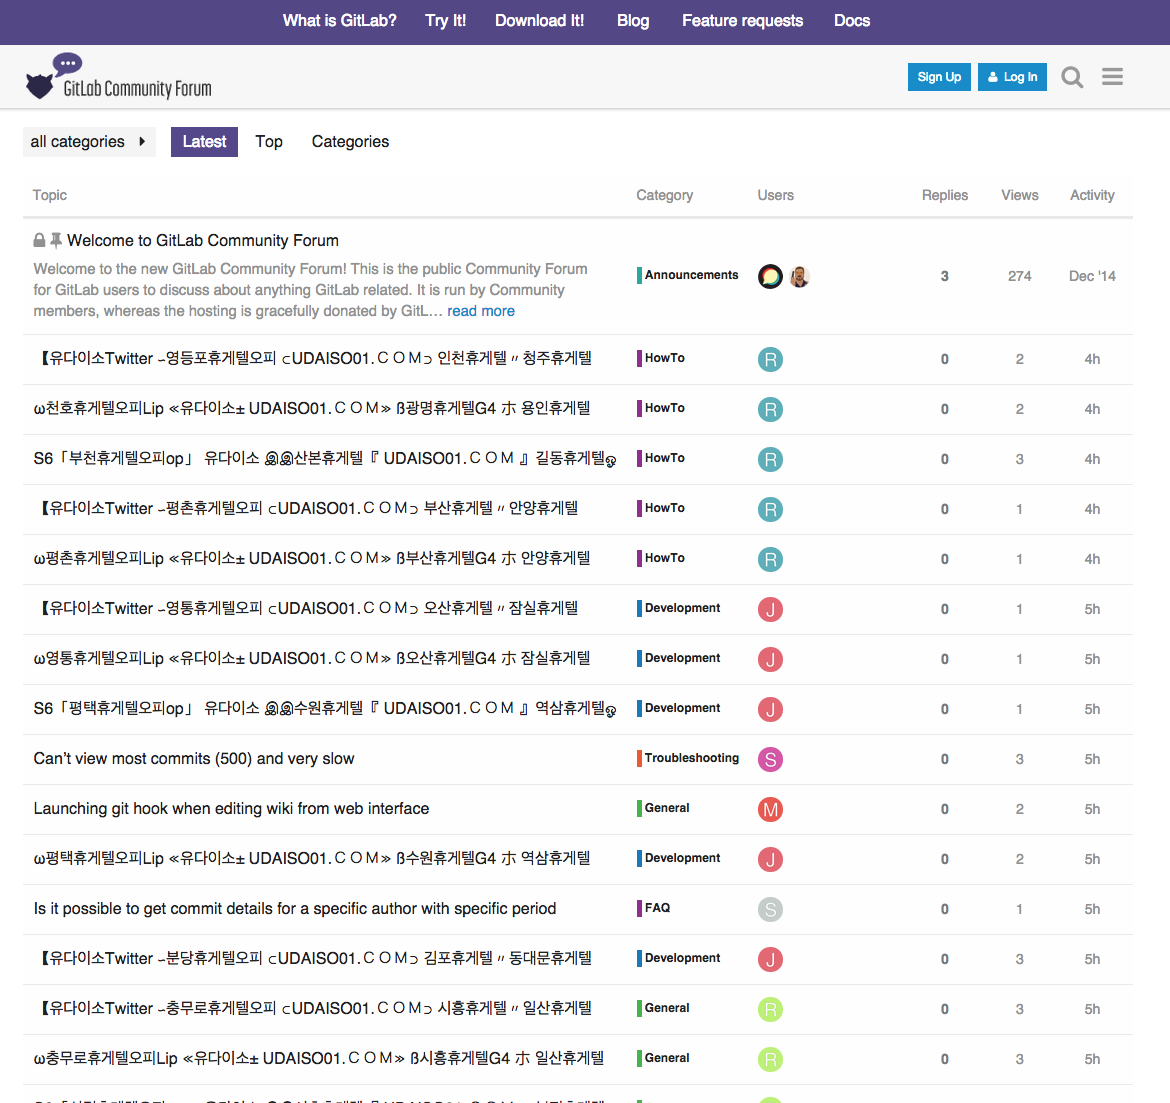This screenshot has height=1103, width=1170.
Task: Open the search magnifier icon
Action: click(x=1072, y=77)
